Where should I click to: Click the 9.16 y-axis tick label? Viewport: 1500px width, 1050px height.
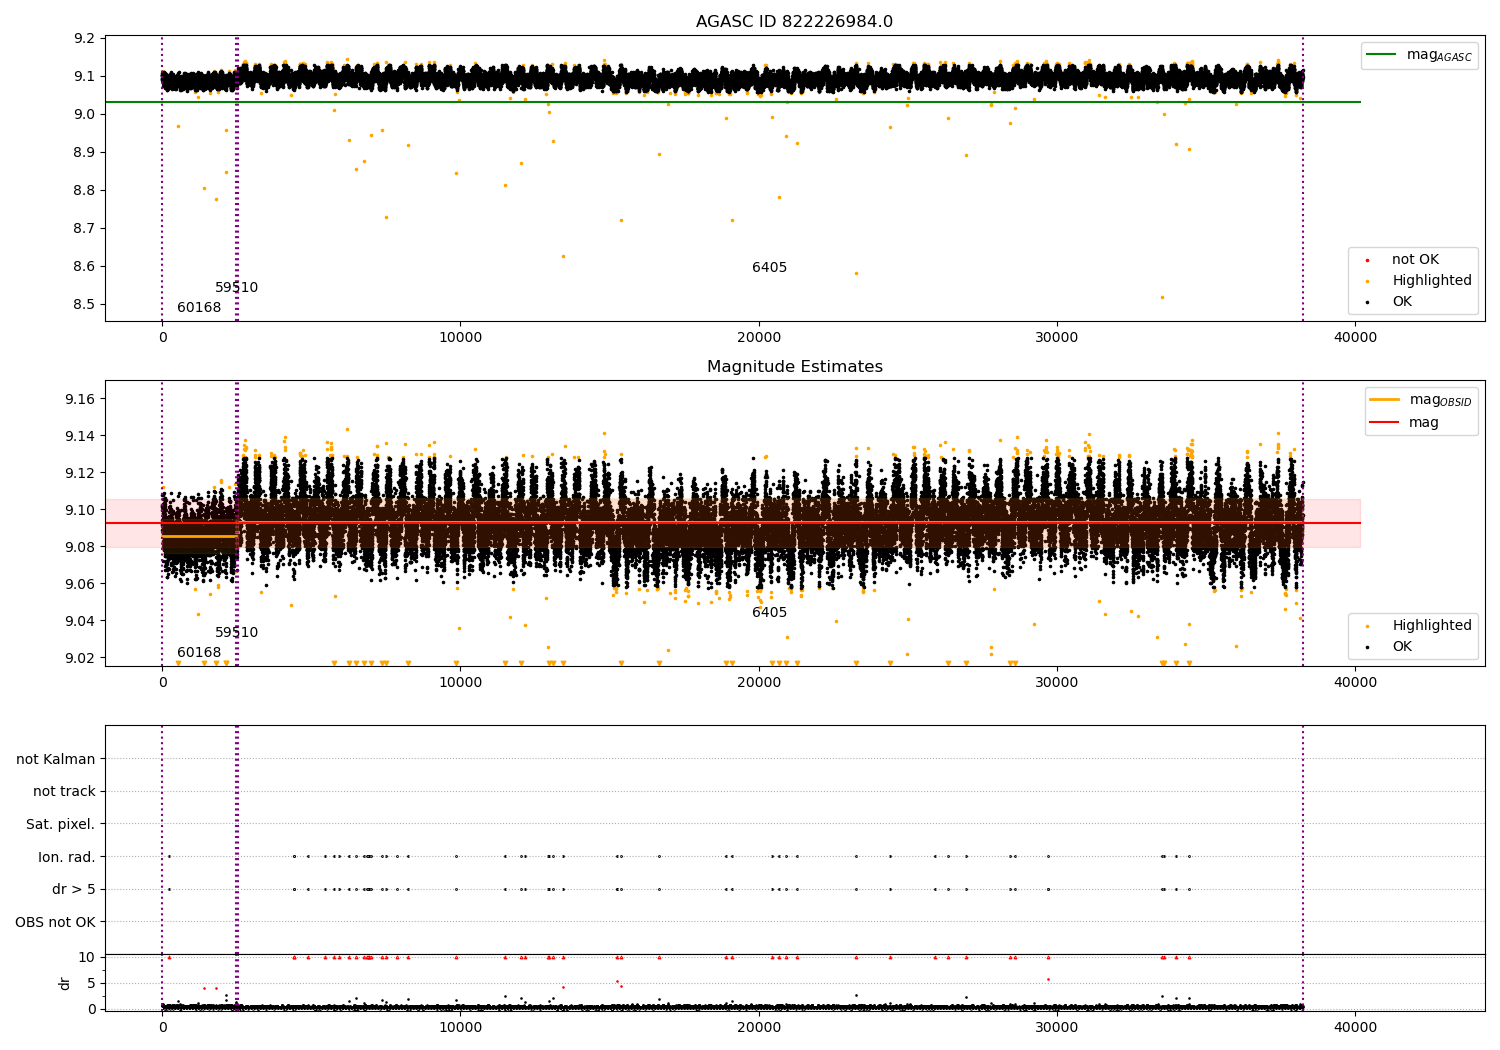[81, 400]
